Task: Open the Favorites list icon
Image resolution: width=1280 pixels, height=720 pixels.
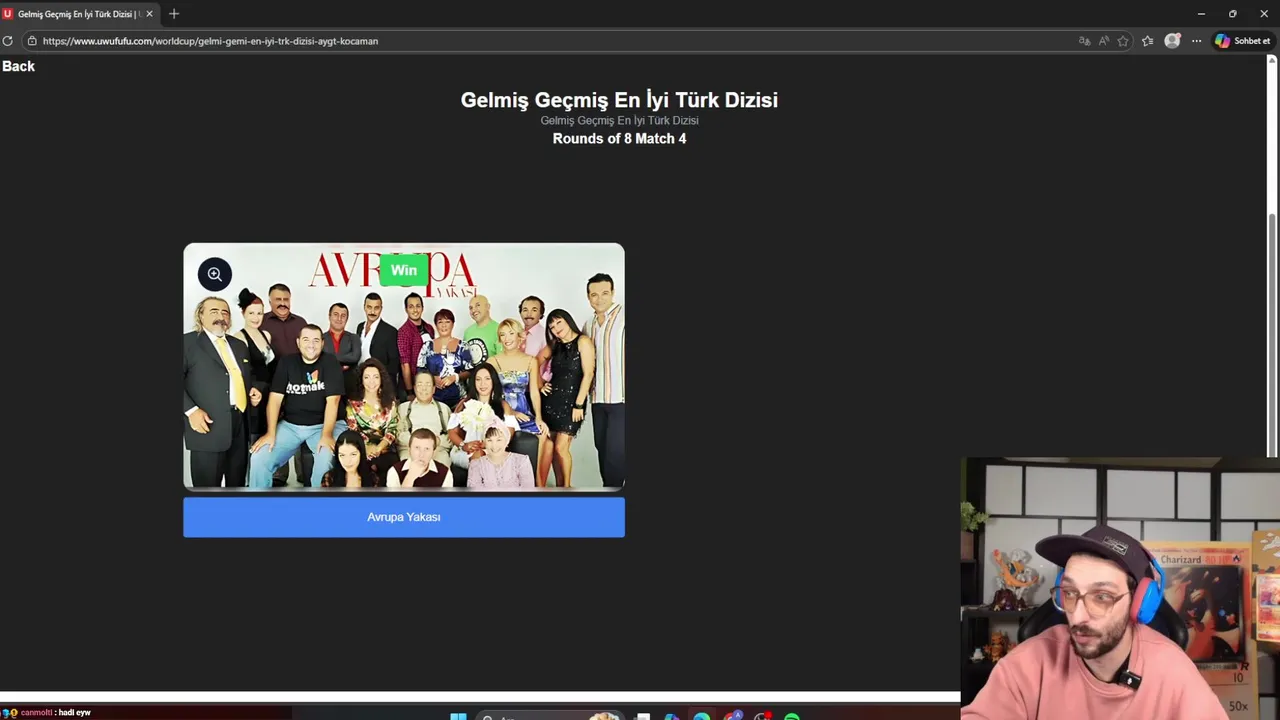Action: pyautogui.click(x=1147, y=41)
